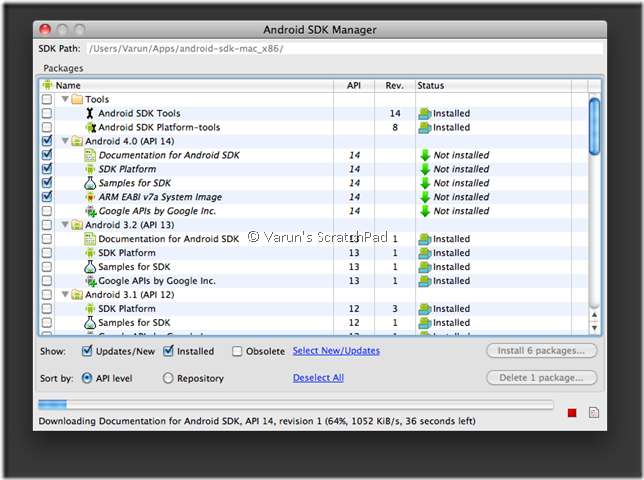
Task: Click the Android SDK Platform-tools icon
Action: (x=90, y=127)
